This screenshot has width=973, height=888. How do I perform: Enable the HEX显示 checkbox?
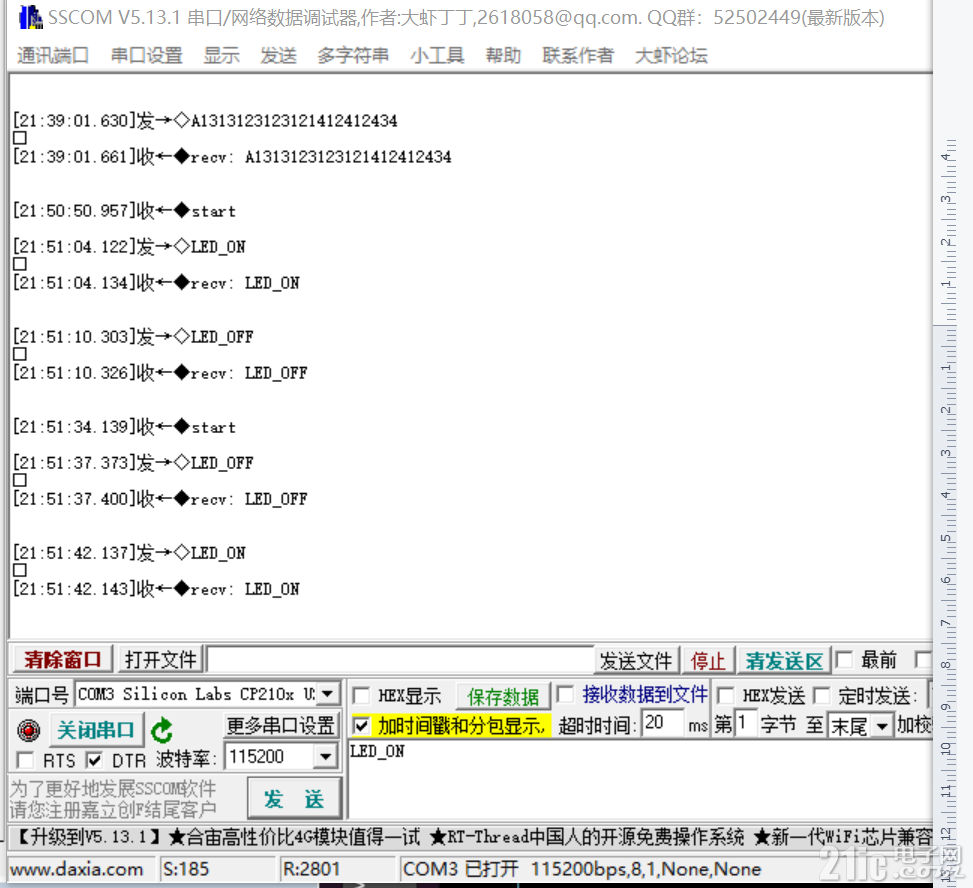click(x=361, y=696)
